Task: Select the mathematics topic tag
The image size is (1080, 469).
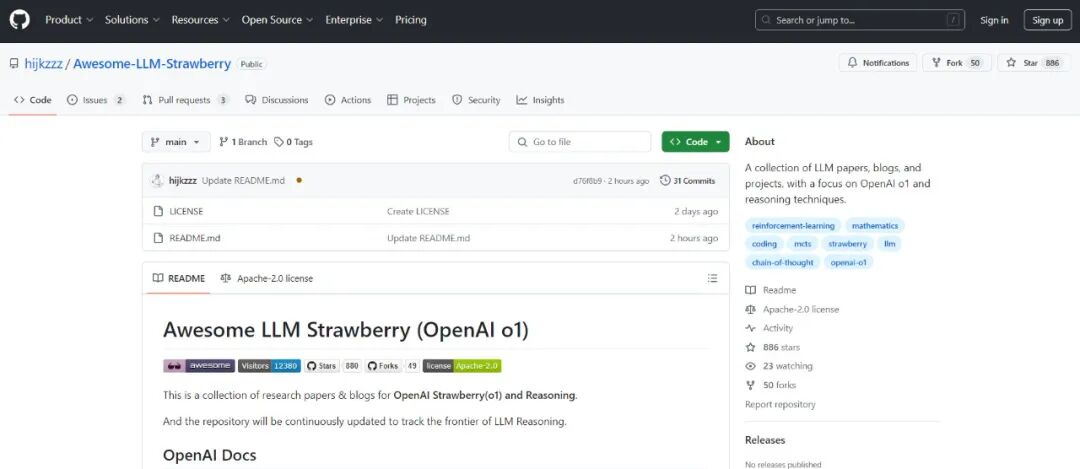Action: pyautogui.click(x=875, y=225)
